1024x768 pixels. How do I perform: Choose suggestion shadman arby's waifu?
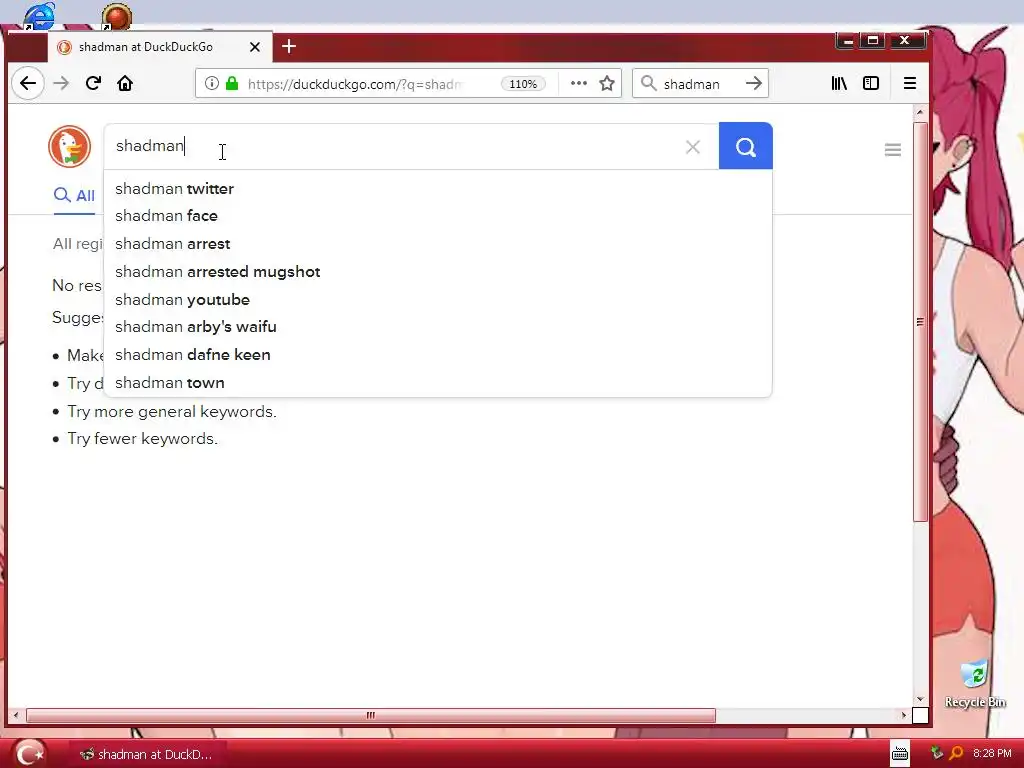point(438,327)
